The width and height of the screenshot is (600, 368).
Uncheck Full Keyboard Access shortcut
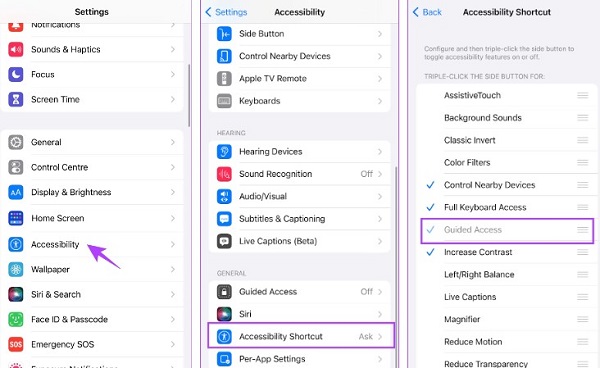pos(430,207)
